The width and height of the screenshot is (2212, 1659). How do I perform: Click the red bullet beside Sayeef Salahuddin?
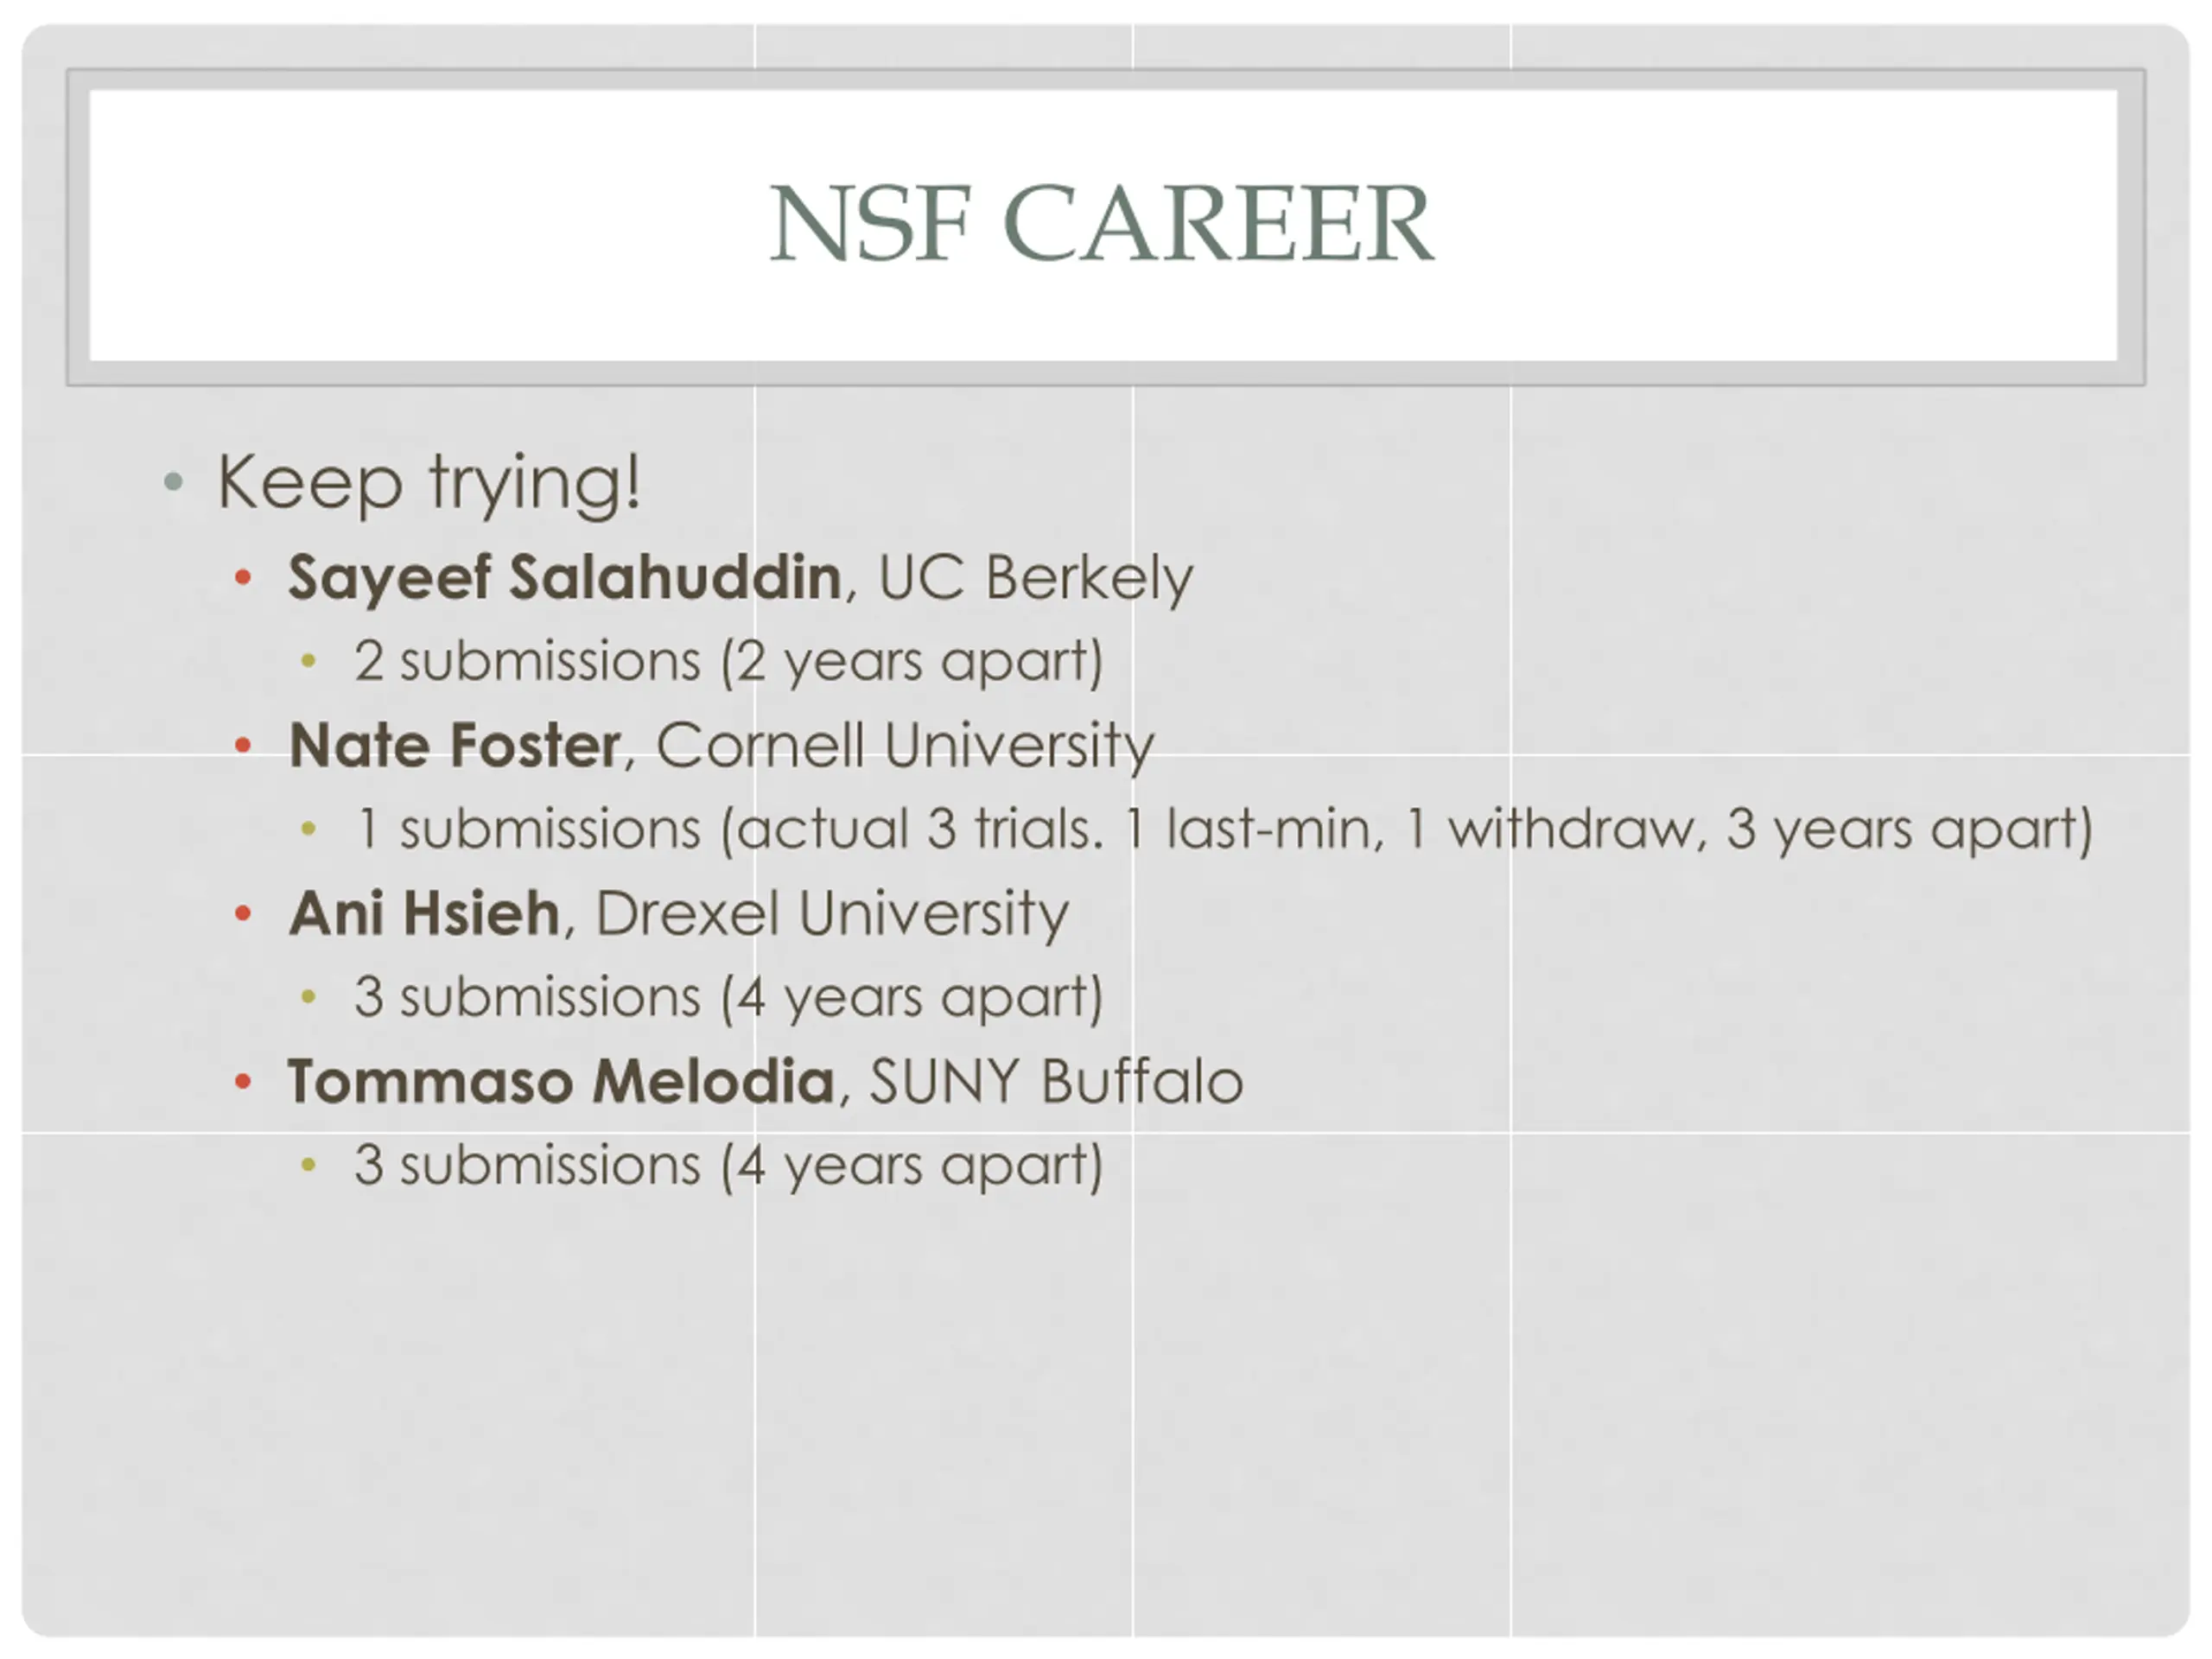click(x=243, y=577)
